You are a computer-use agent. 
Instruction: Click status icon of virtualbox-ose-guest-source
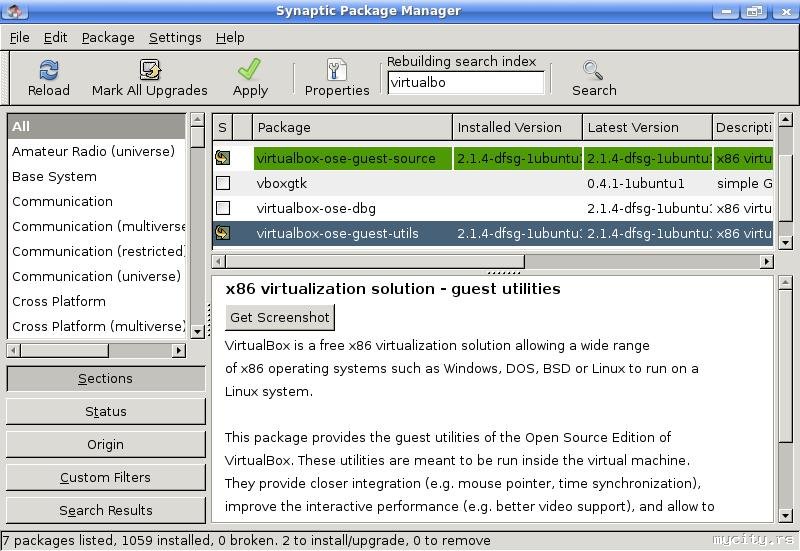point(222,158)
